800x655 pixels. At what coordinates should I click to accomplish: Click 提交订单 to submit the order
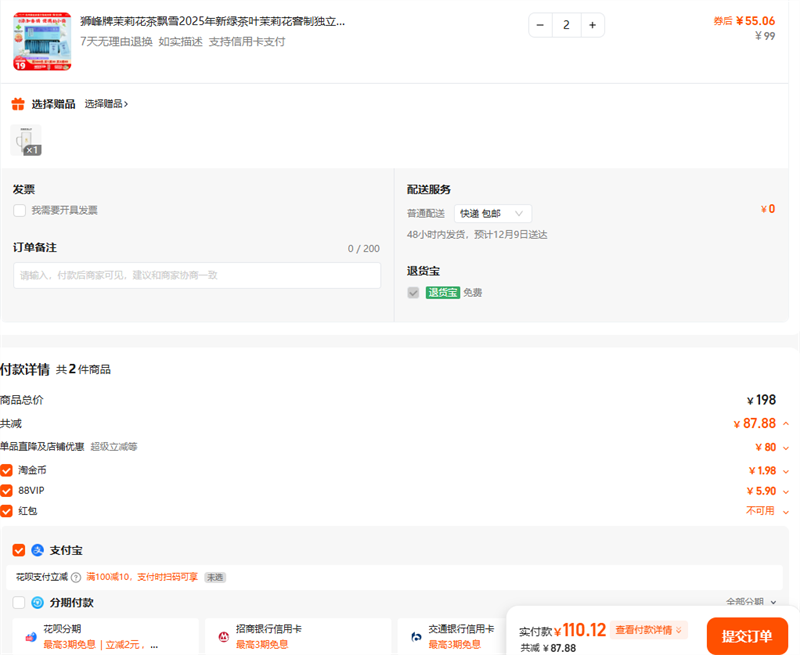(x=746, y=636)
